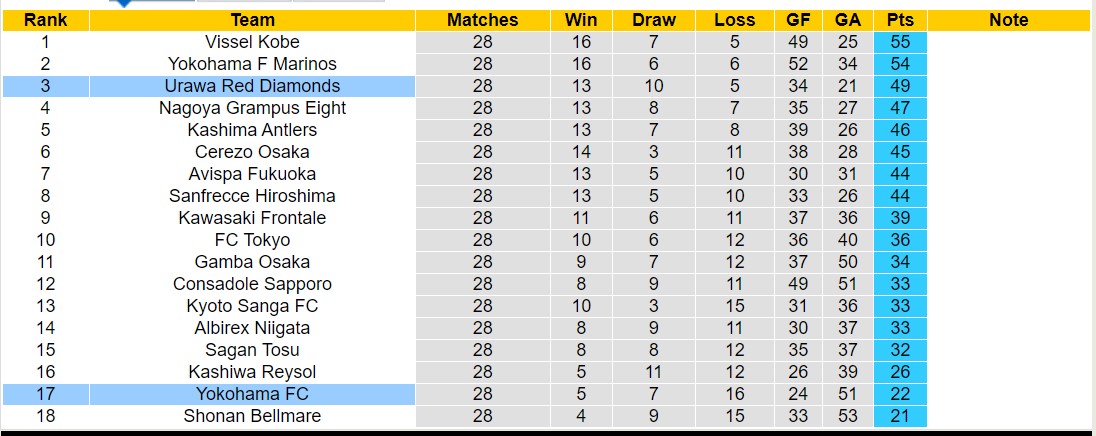This screenshot has width=1096, height=436.
Task: Select Cerezo Osaka in the standings
Action: (x=252, y=152)
